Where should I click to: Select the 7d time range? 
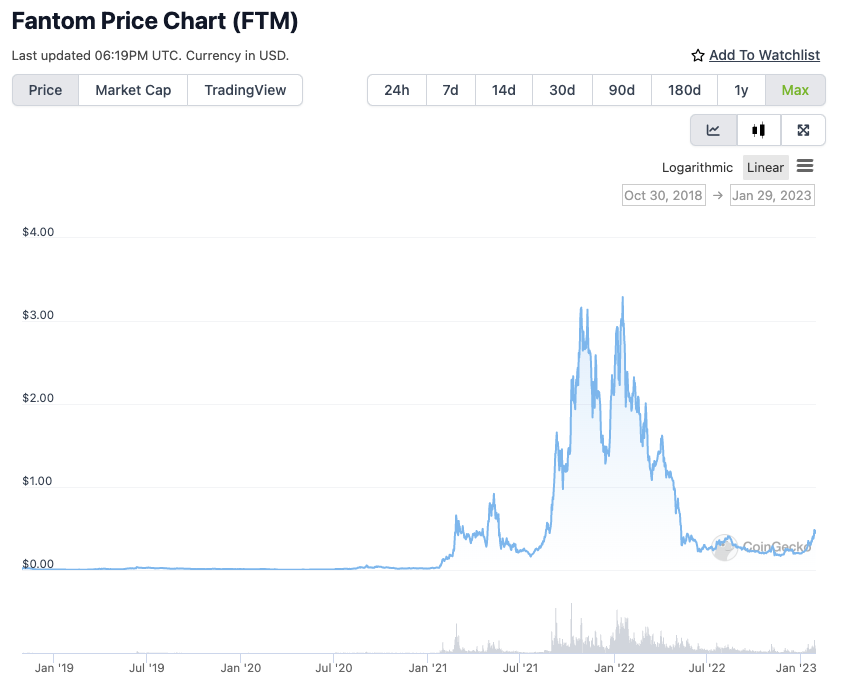(450, 90)
